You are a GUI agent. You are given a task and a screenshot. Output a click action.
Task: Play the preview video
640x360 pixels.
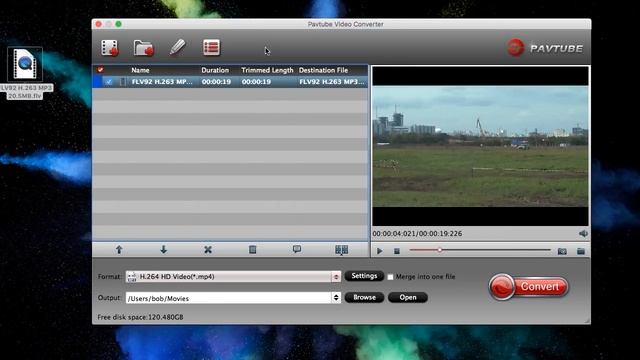[x=380, y=251]
